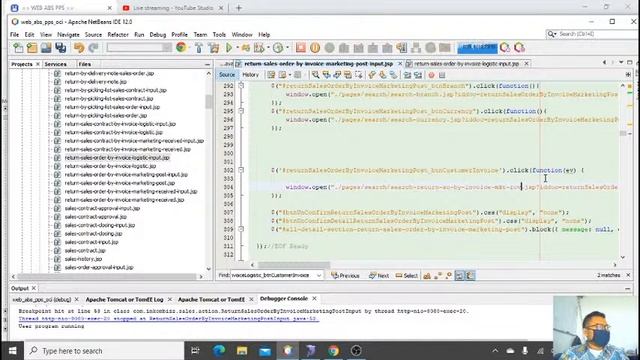Switch to return-sales-order-by-invoice-logistic-input.jsp editor tab

[467, 64]
